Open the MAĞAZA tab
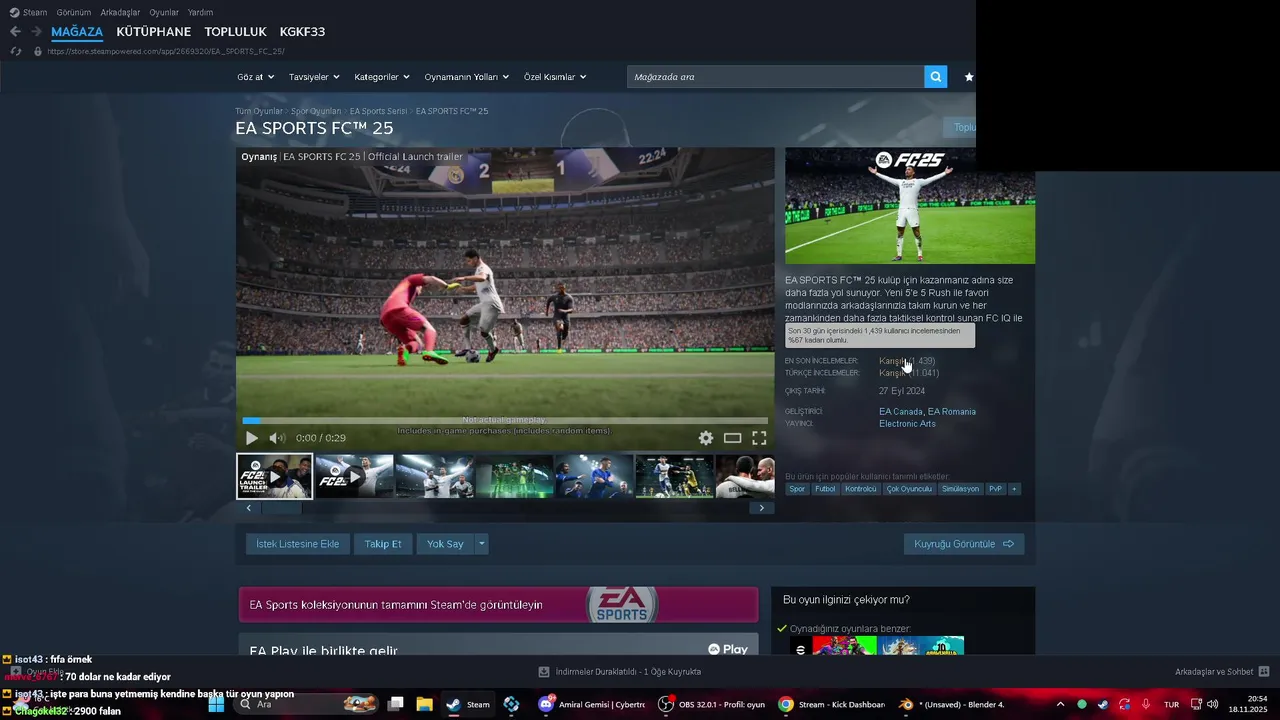Image resolution: width=1280 pixels, height=720 pixels. [77, 32]
